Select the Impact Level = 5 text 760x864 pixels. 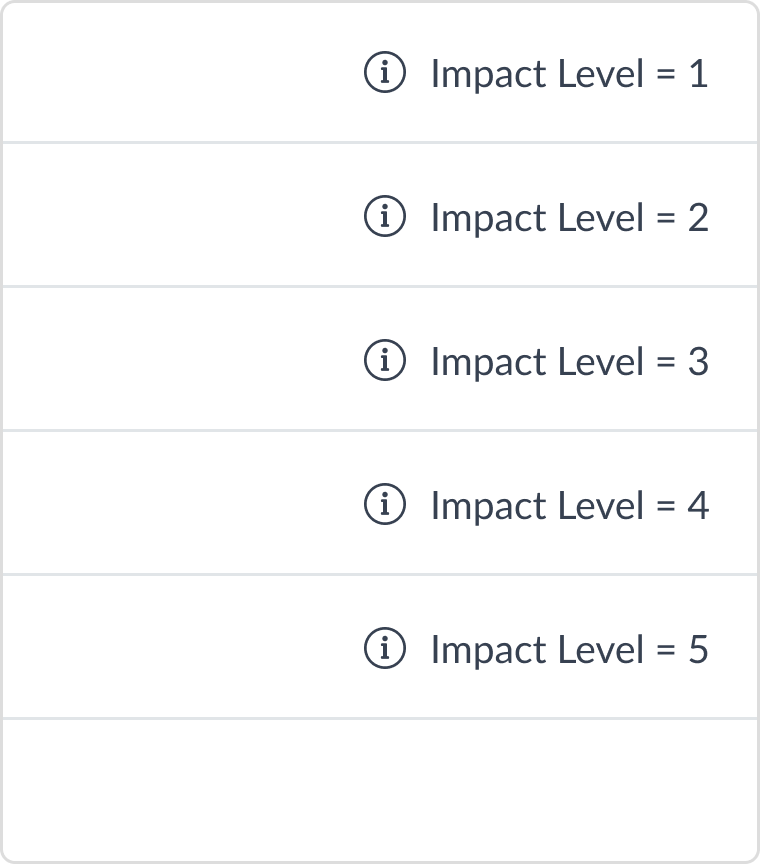pyautogui.click(x=568, y=650)
